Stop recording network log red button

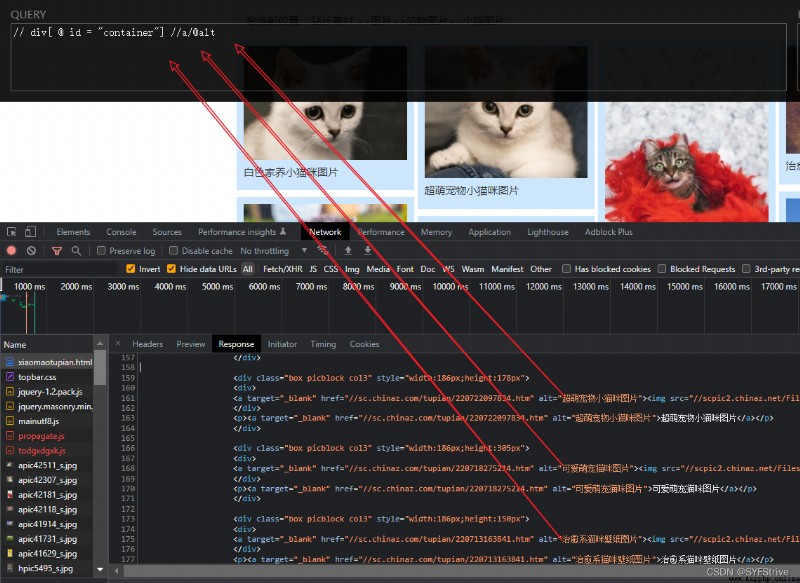(x=11, y=250)
